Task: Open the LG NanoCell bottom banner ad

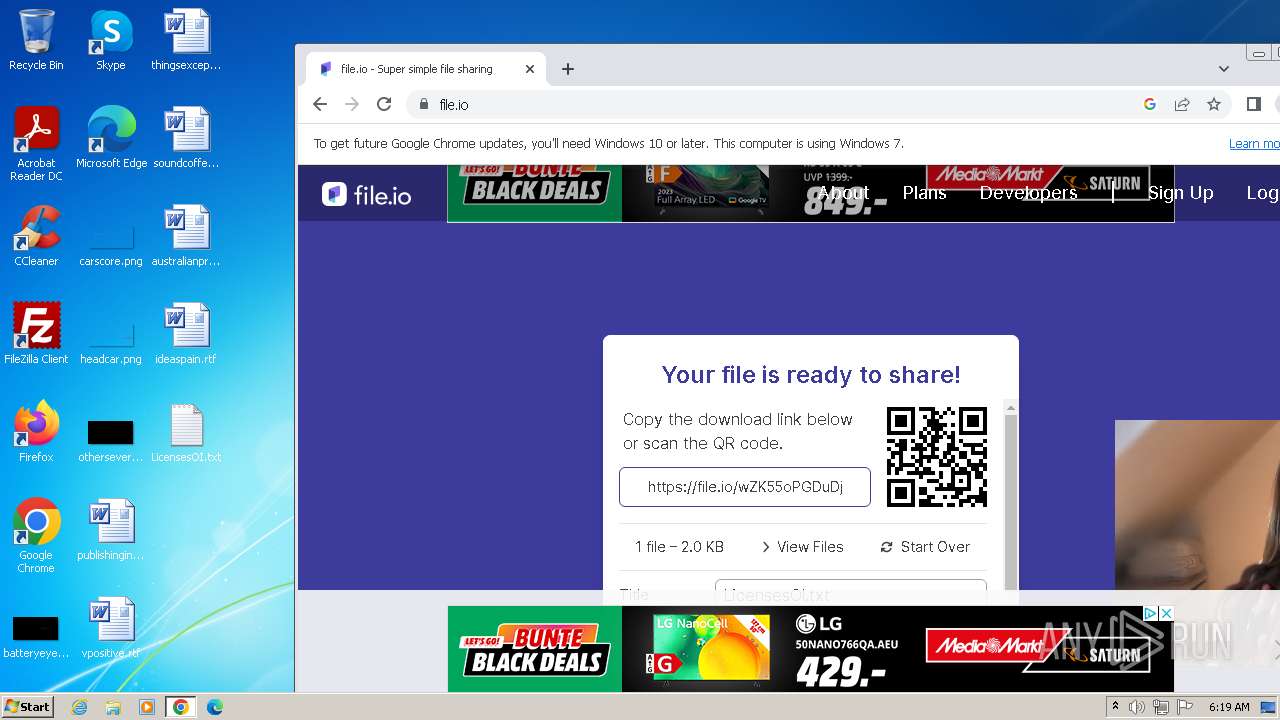Action: point(810,649)
